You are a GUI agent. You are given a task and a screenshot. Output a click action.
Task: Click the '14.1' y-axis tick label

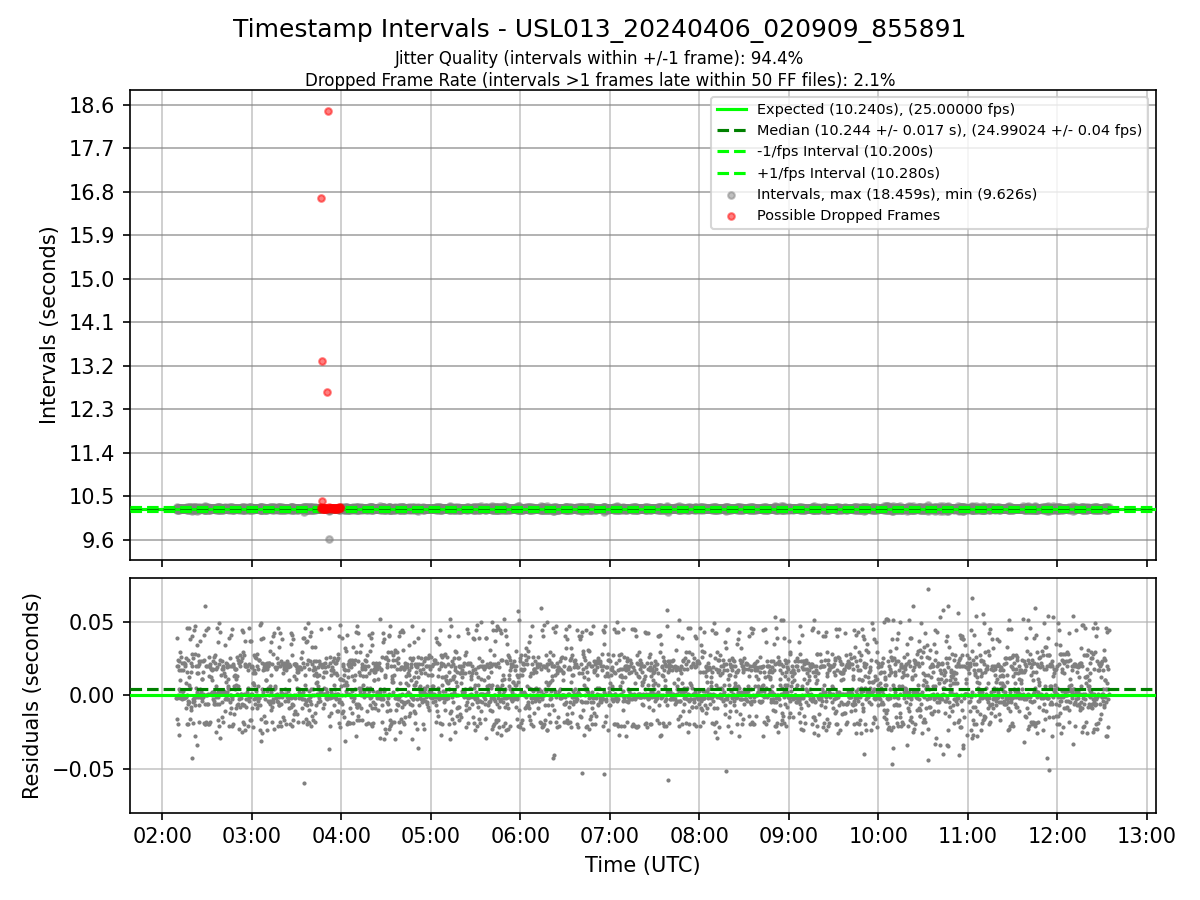(x=93, y=323)
